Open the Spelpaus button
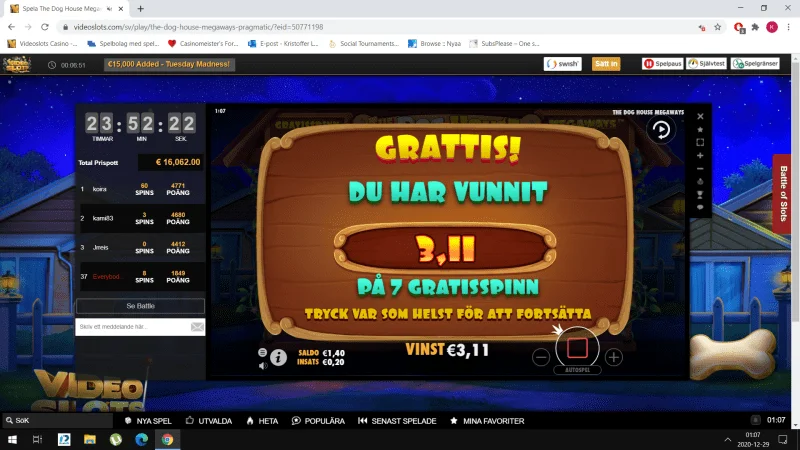 [x=662, y=64]
